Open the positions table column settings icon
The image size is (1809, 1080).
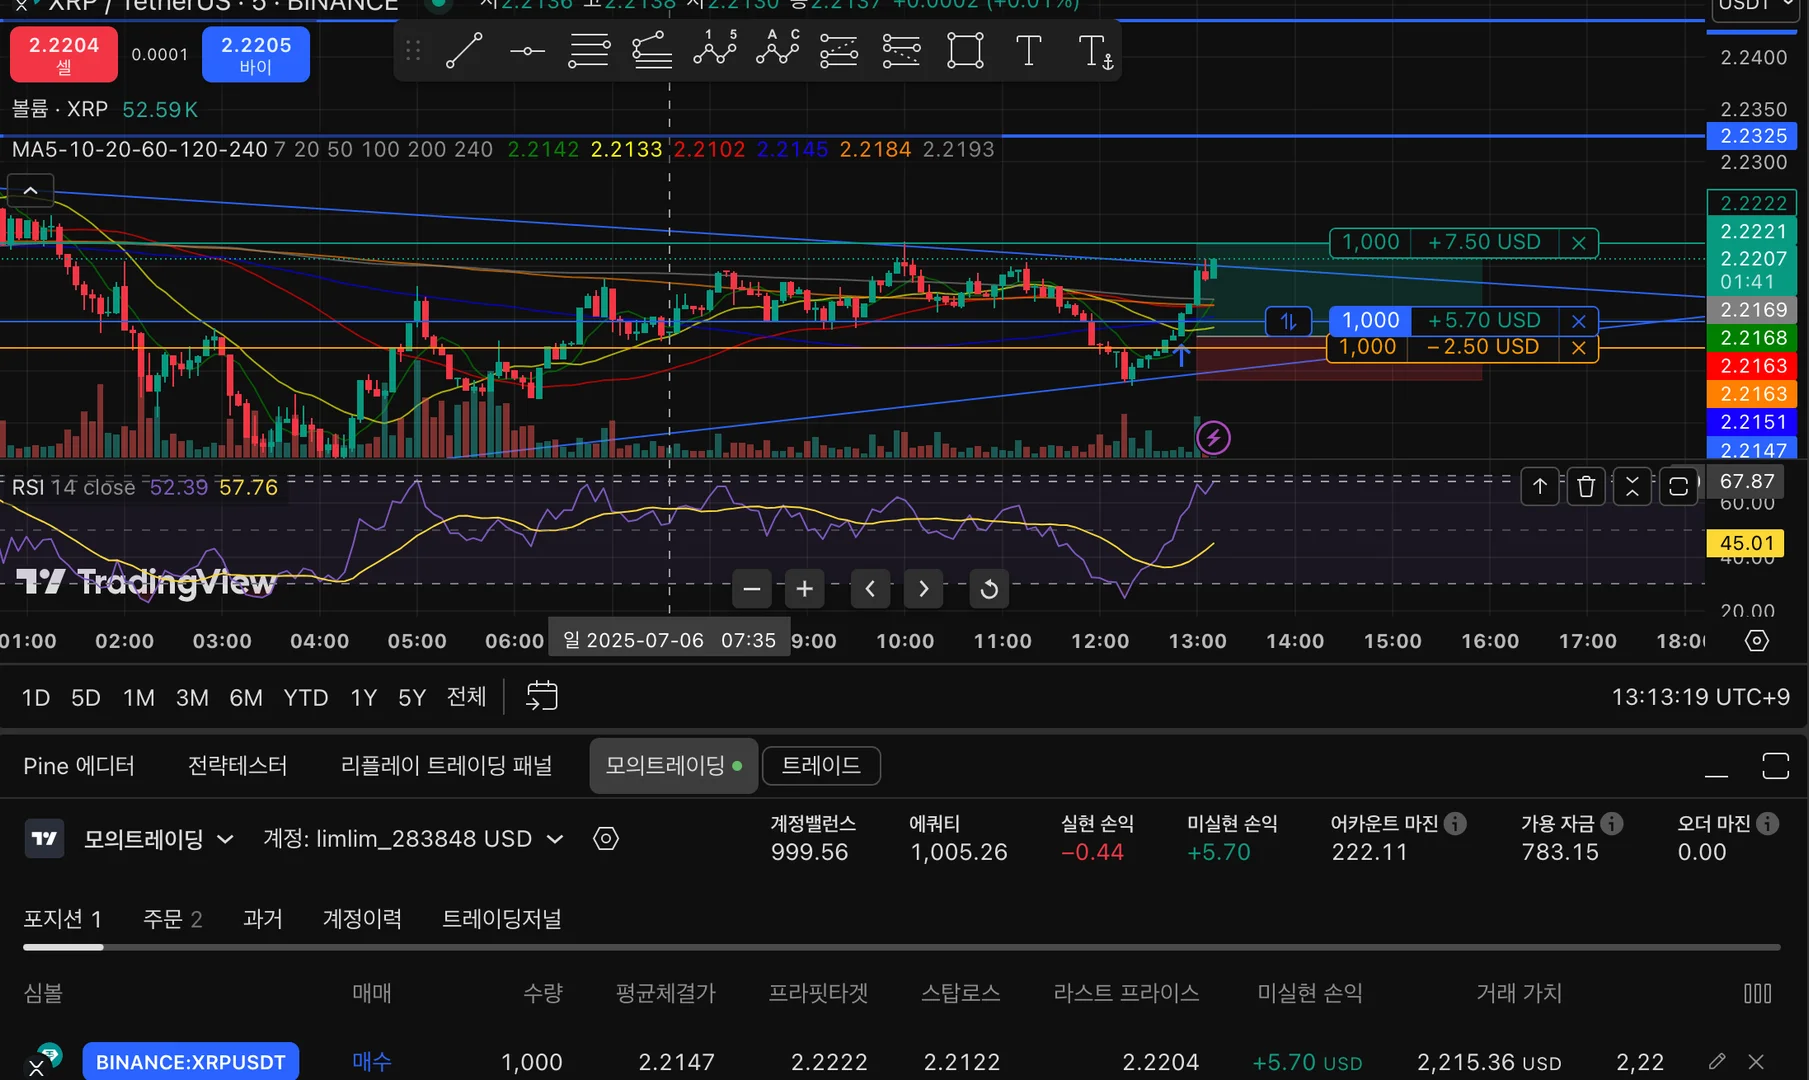[1757, 994]
